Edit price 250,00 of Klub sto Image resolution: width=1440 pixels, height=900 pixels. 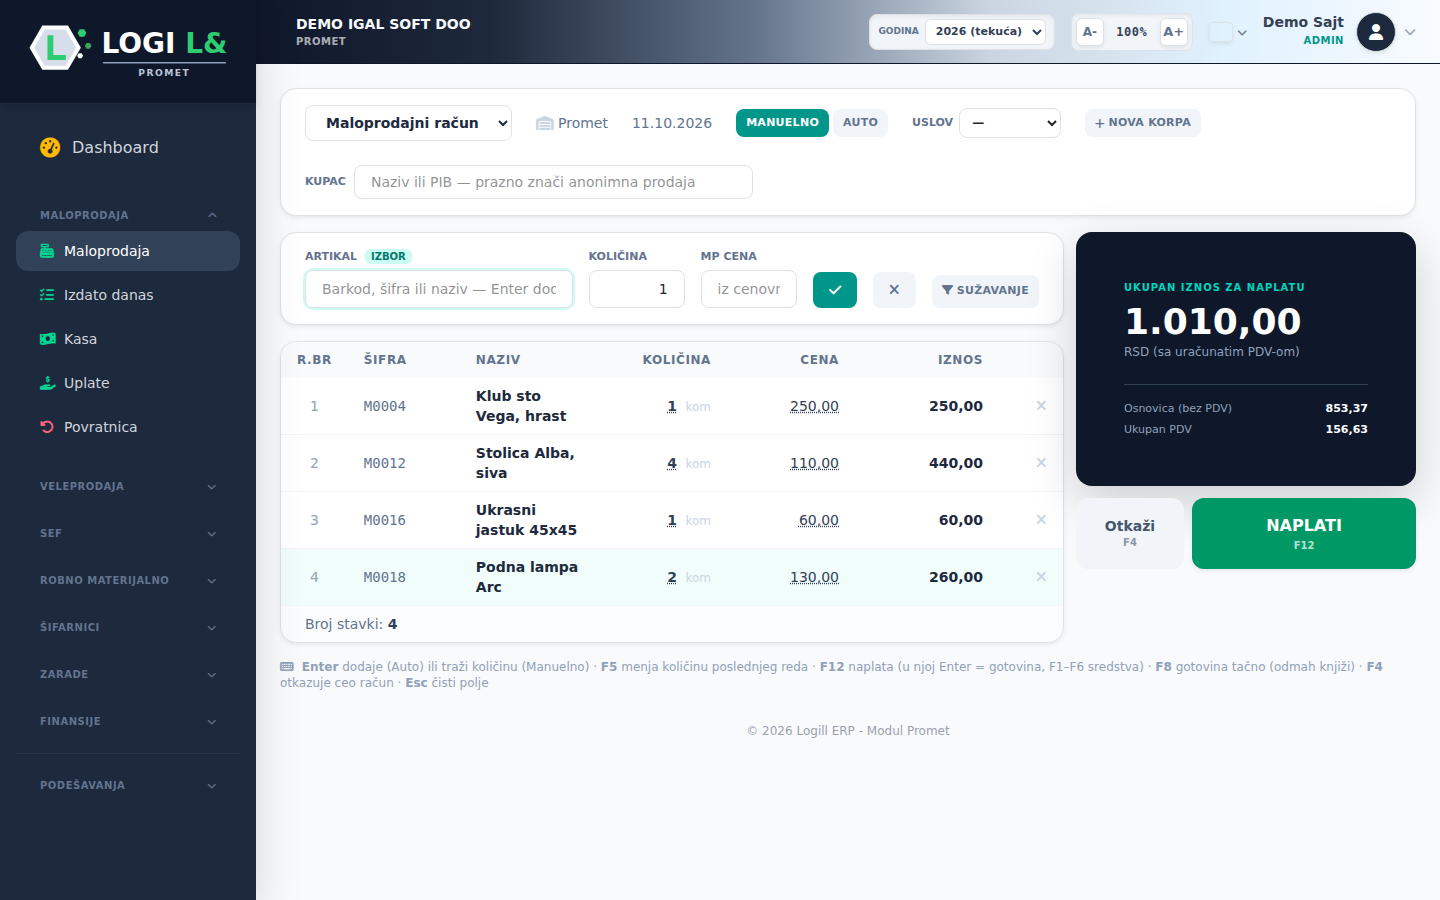[814, 406]
